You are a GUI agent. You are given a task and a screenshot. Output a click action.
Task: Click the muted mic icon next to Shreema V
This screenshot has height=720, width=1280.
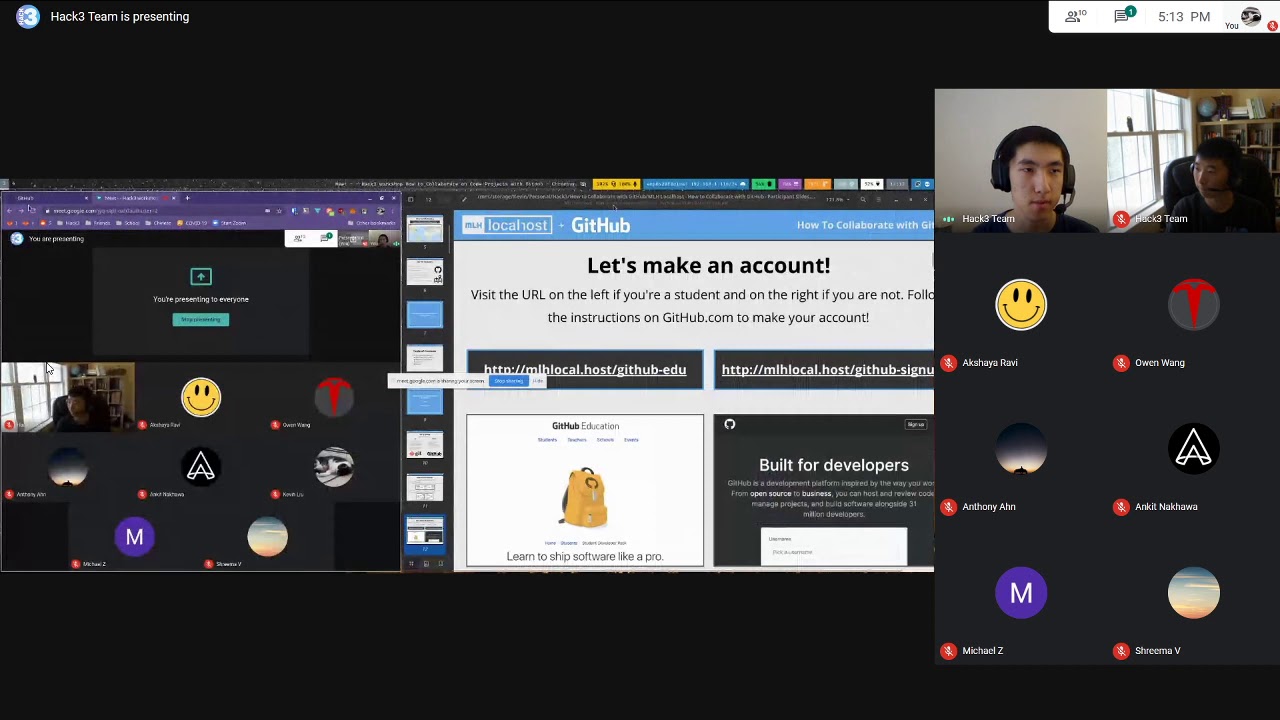coord(1121,651)
